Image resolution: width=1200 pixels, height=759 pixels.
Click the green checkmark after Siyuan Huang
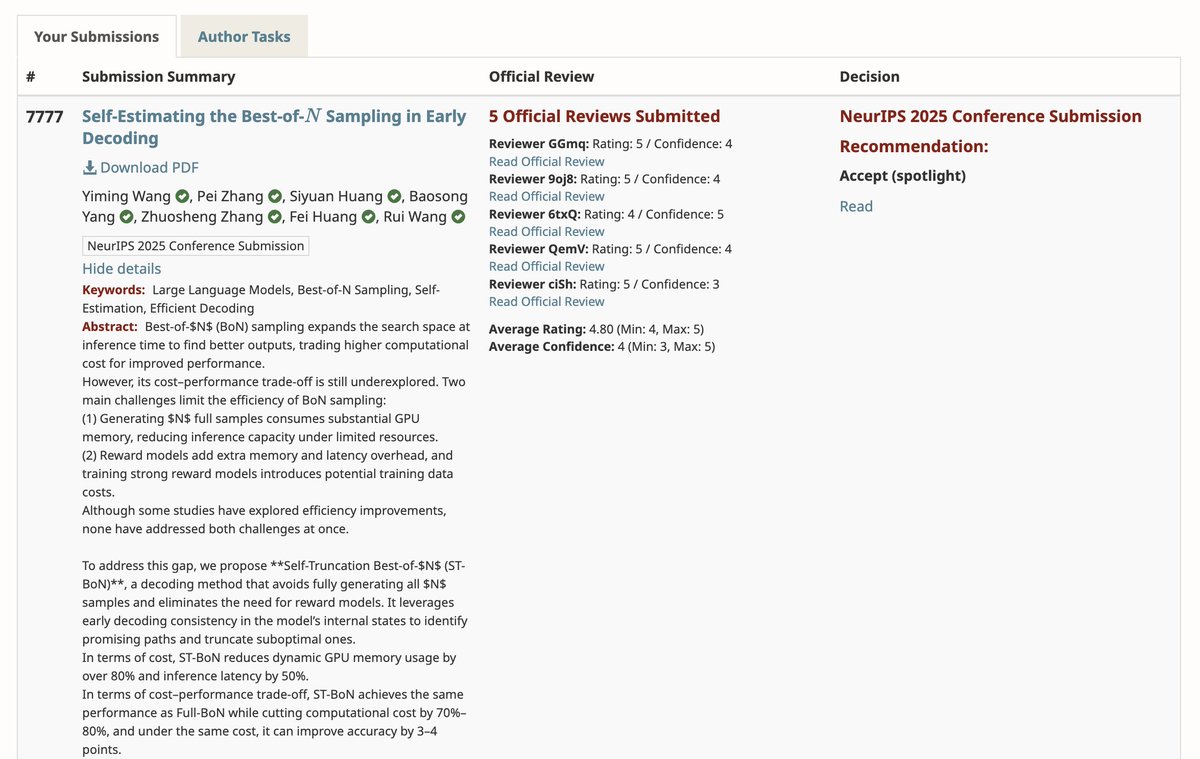tap(394, 196)
